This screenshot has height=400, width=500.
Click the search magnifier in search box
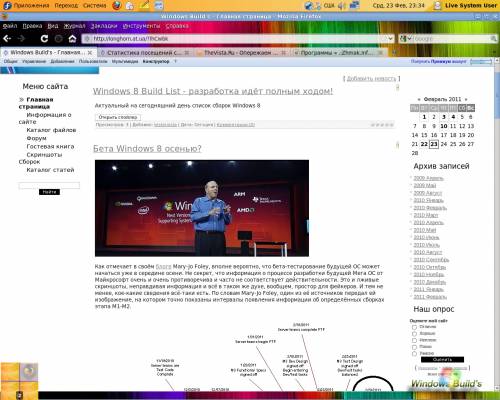click(x=493, y=39)
